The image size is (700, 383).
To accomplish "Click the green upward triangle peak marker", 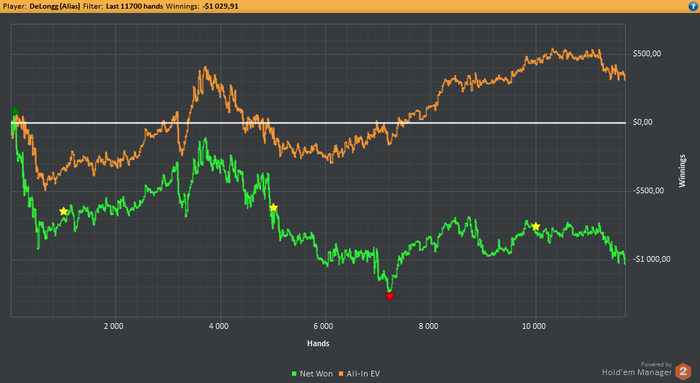I will 15,111.
